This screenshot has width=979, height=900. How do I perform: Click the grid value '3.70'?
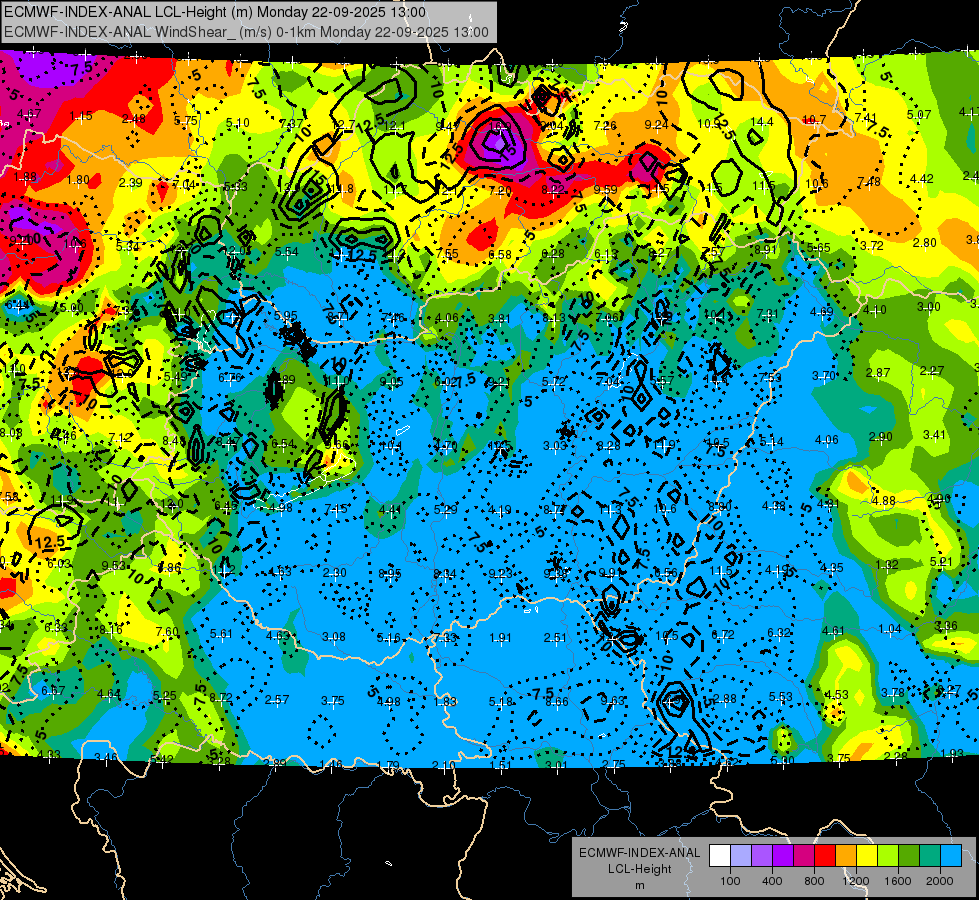(x=824, y=375)
